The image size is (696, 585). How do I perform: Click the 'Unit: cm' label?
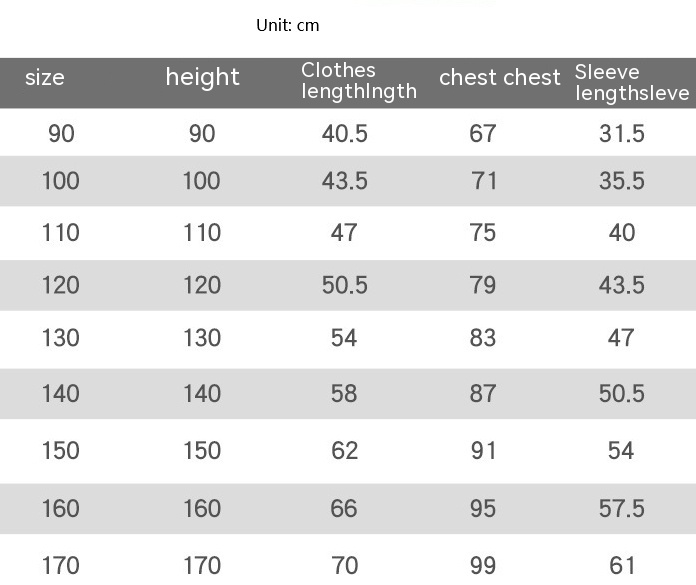coord(287,25)
